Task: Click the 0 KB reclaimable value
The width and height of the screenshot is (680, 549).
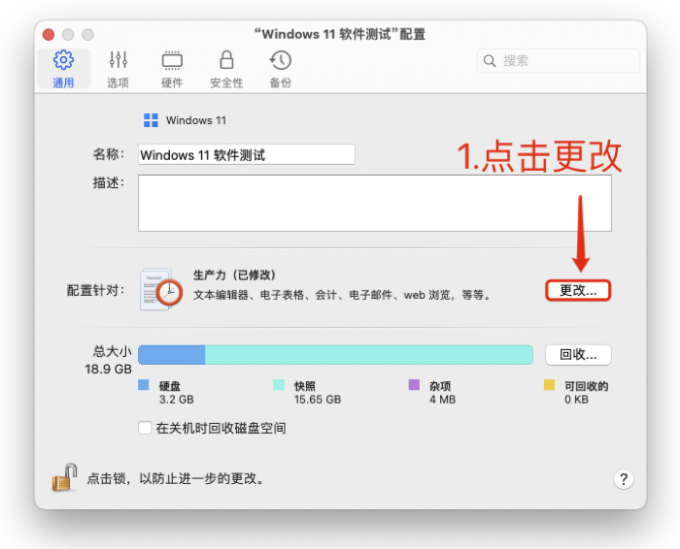Action: [576, 399]
